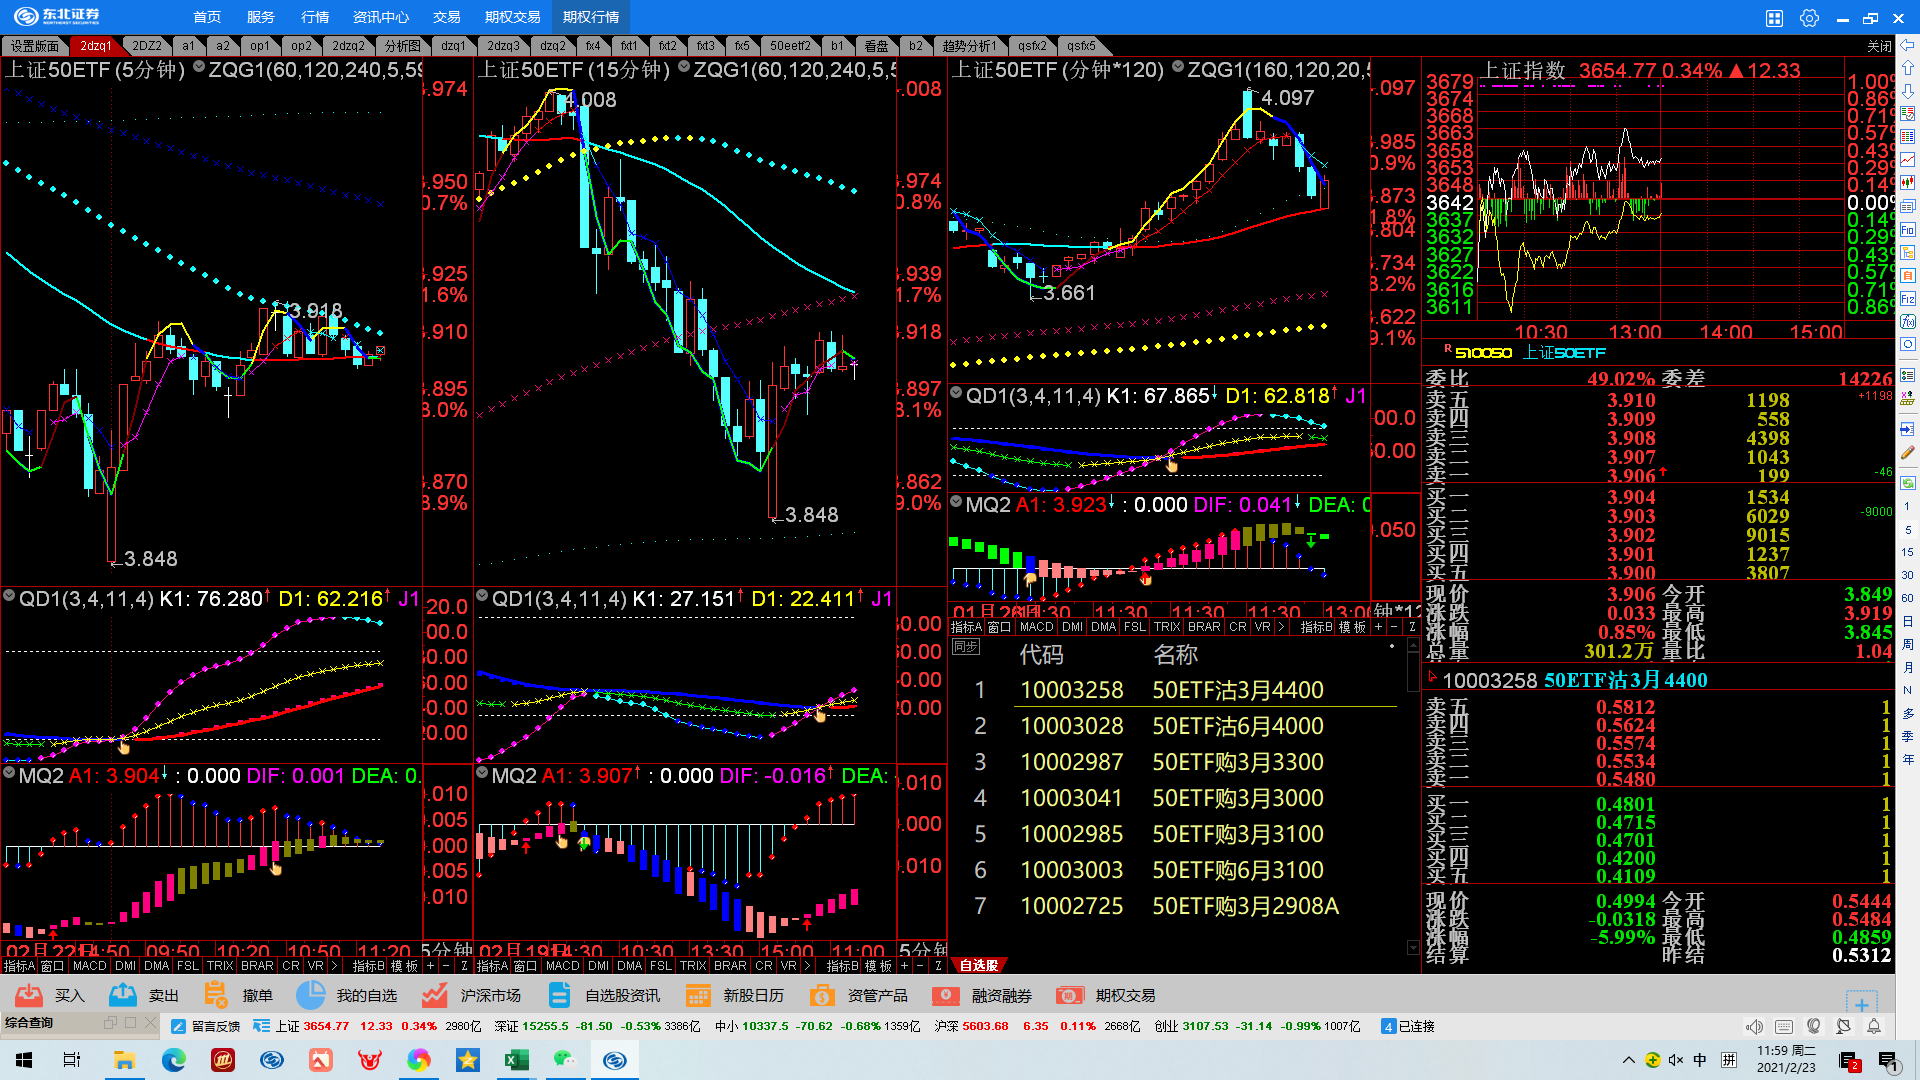Image resolution: width=1920 pixels, height=1080 pixels.
Task: Toggle ZQG1 indicator circle on 5分钟 chart
Action: click(x=199, y=67)
